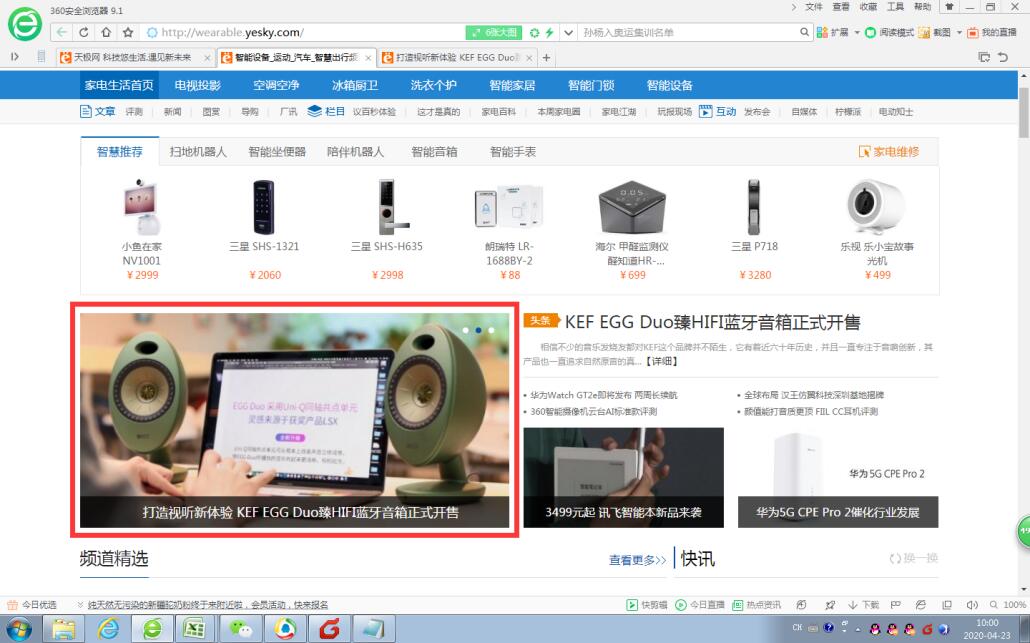
Task: Click the 文章 section icon
Action: coord(86,112)
